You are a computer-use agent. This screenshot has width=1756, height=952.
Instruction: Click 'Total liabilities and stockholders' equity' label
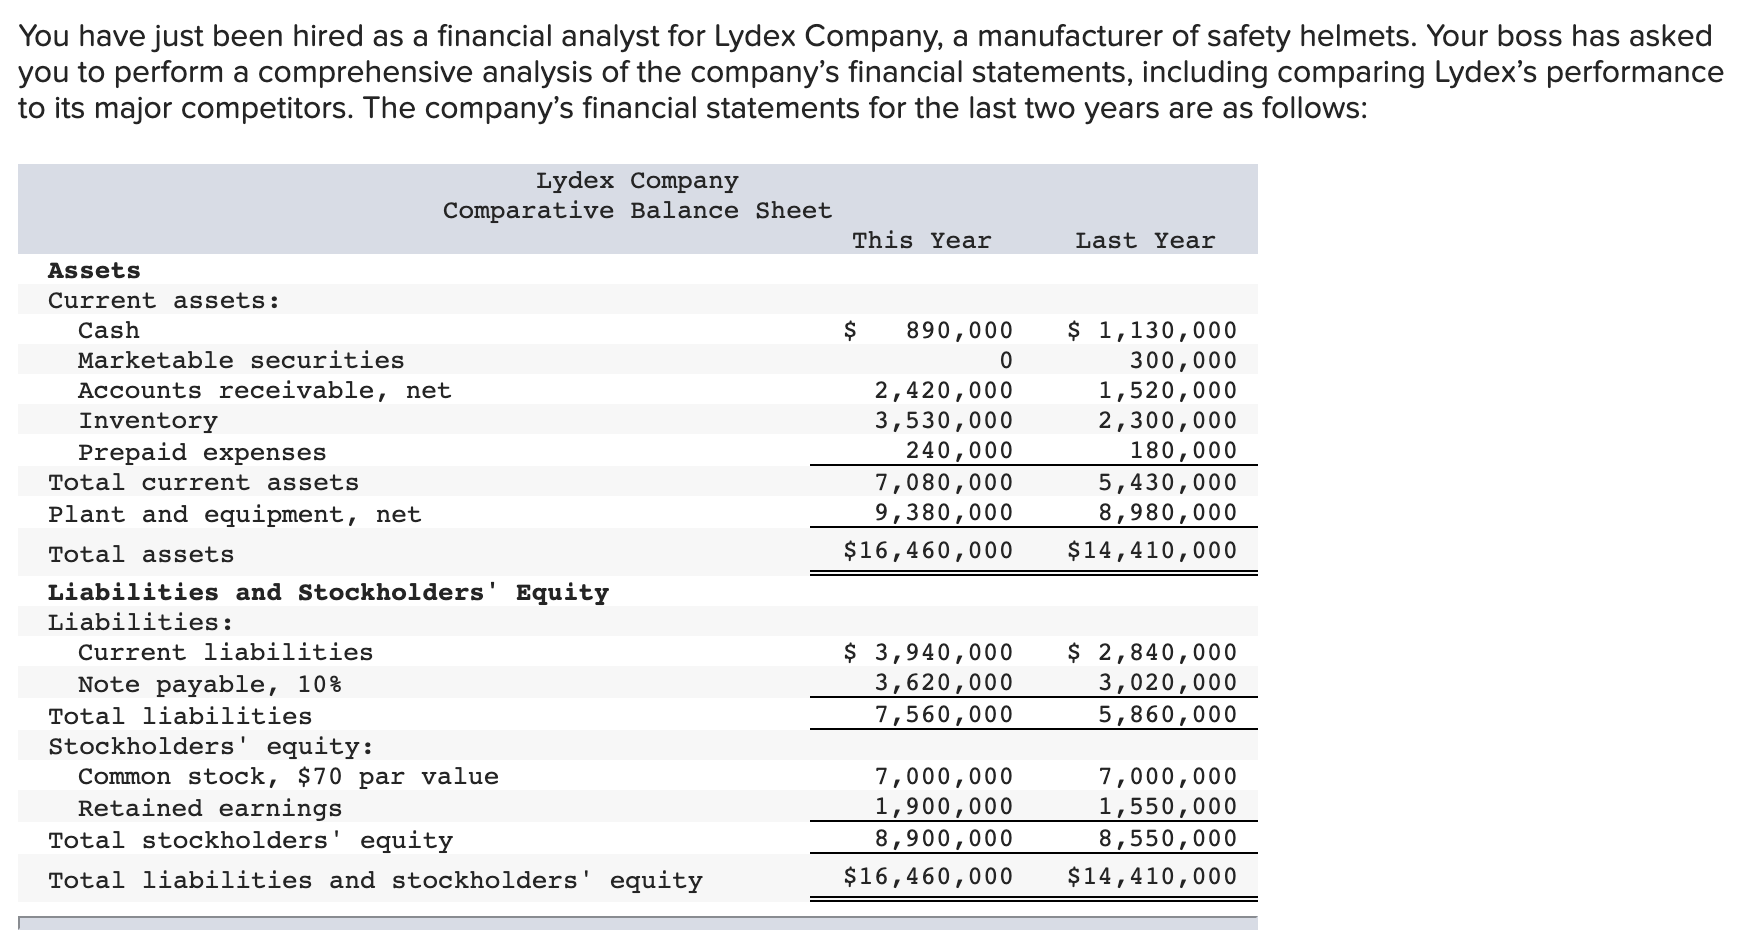coord(375,881)
